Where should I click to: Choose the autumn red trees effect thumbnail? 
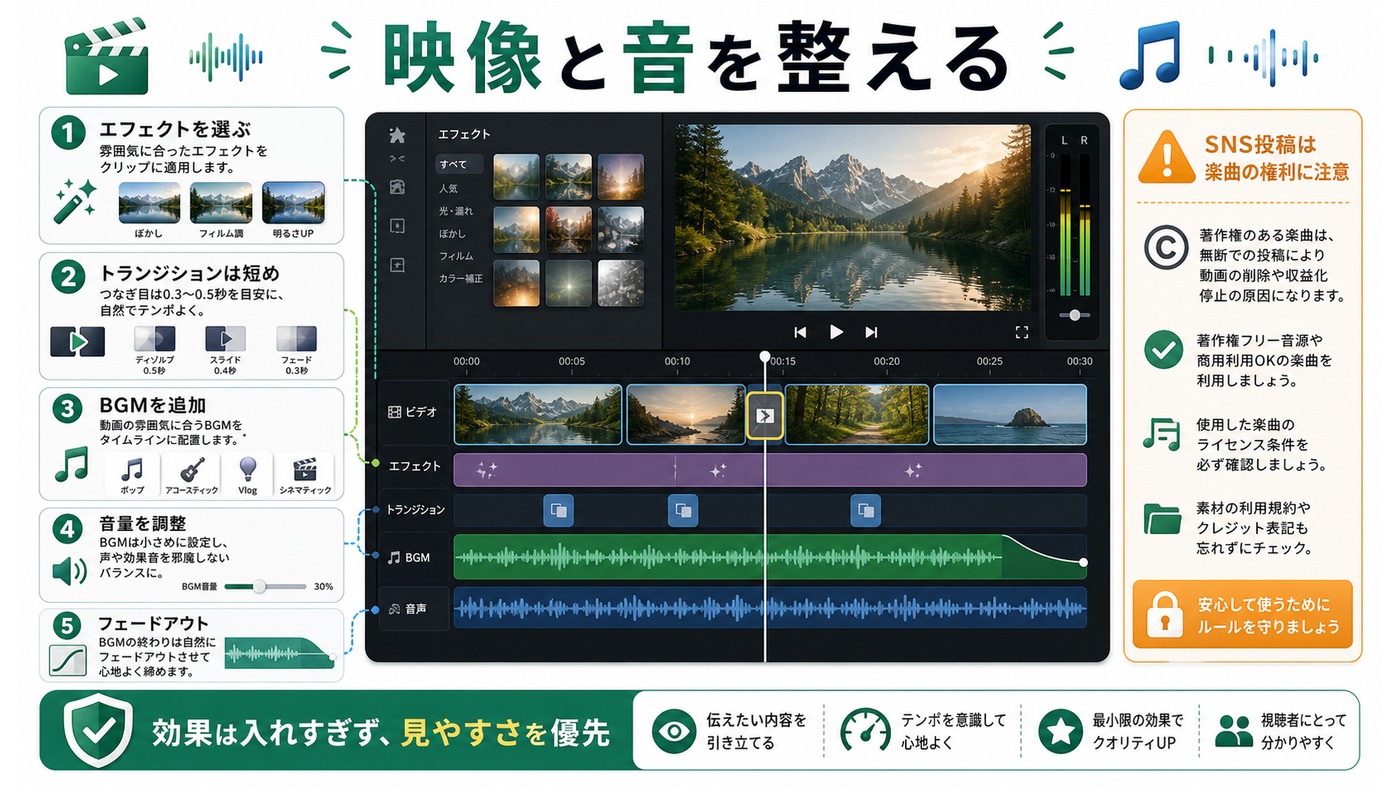[x=568, y=229]
